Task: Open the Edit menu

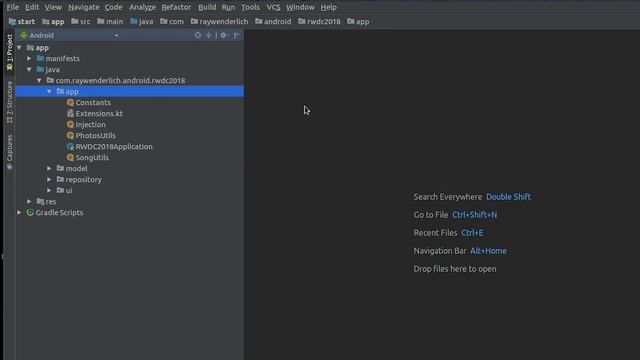Action: click(x=32, y=7)
